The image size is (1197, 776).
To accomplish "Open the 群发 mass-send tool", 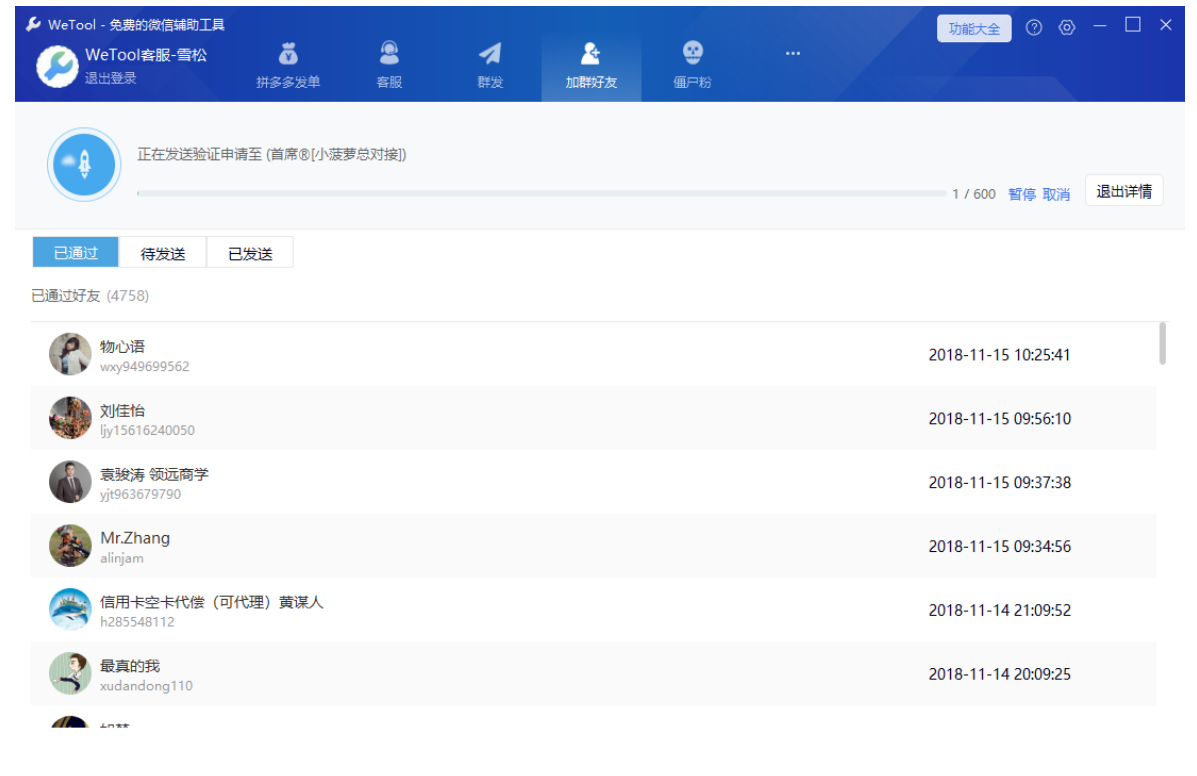I will click(x=490, y=66).
